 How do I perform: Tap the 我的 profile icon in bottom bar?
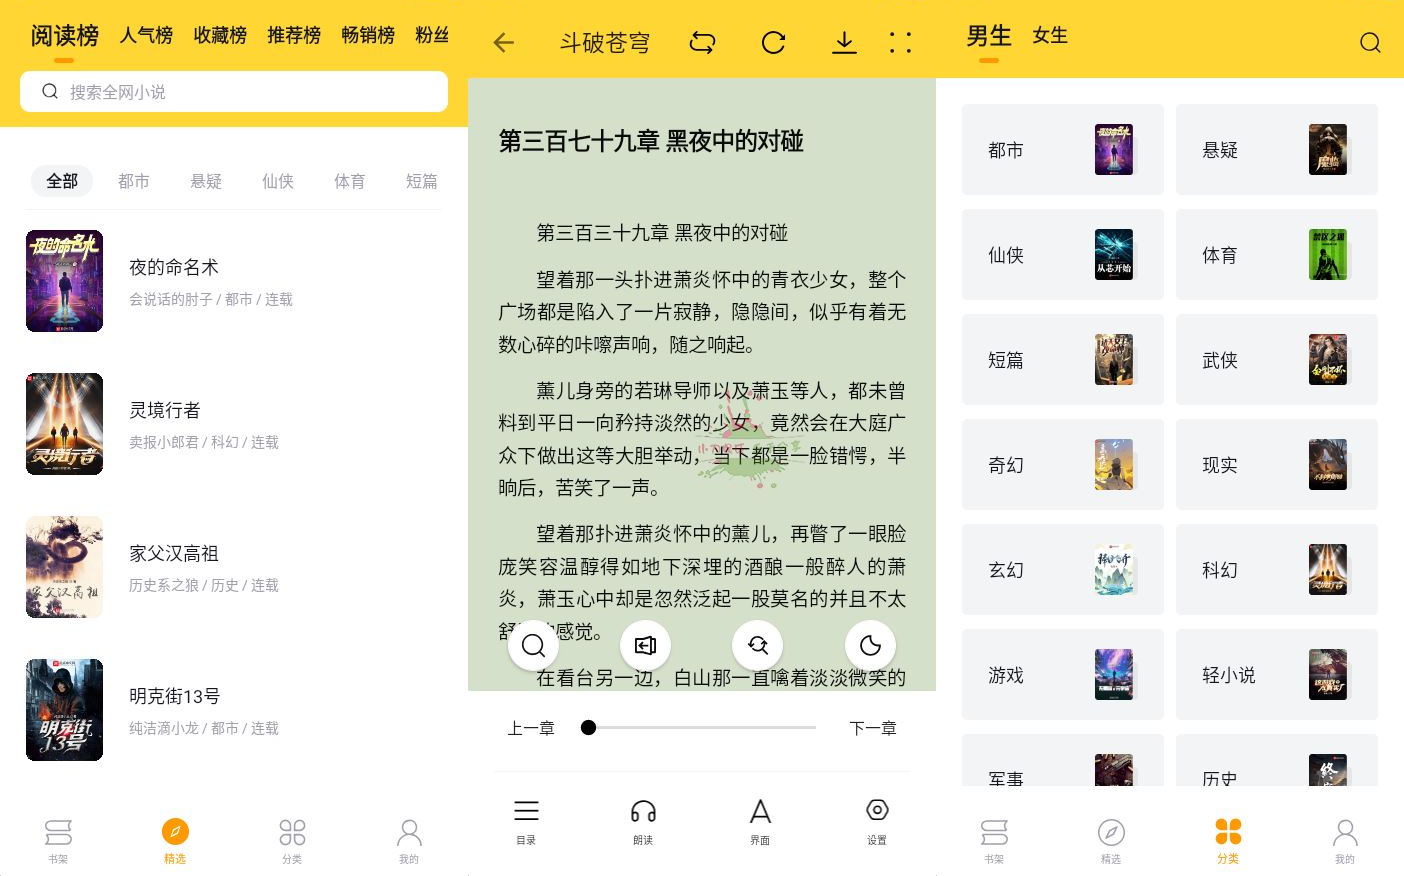(x=408, y=838)
